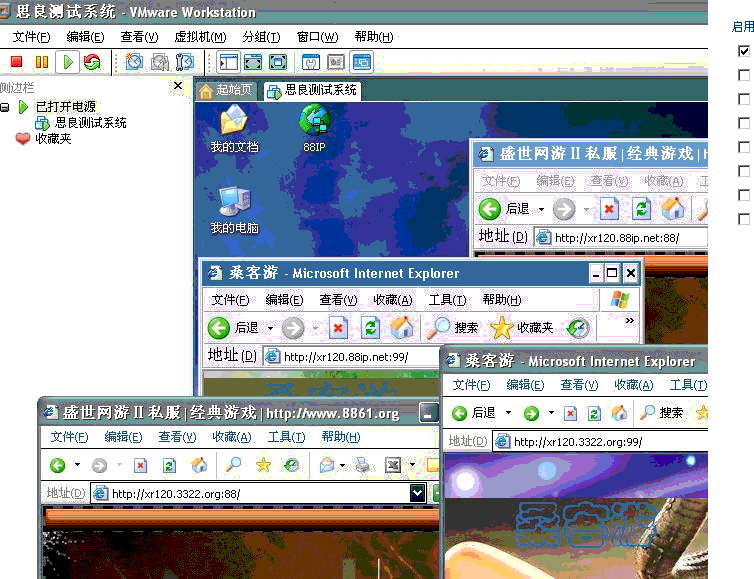Click address field http://xr120.88ip.net:99/
Screen dimensions: 754x579
352,357
